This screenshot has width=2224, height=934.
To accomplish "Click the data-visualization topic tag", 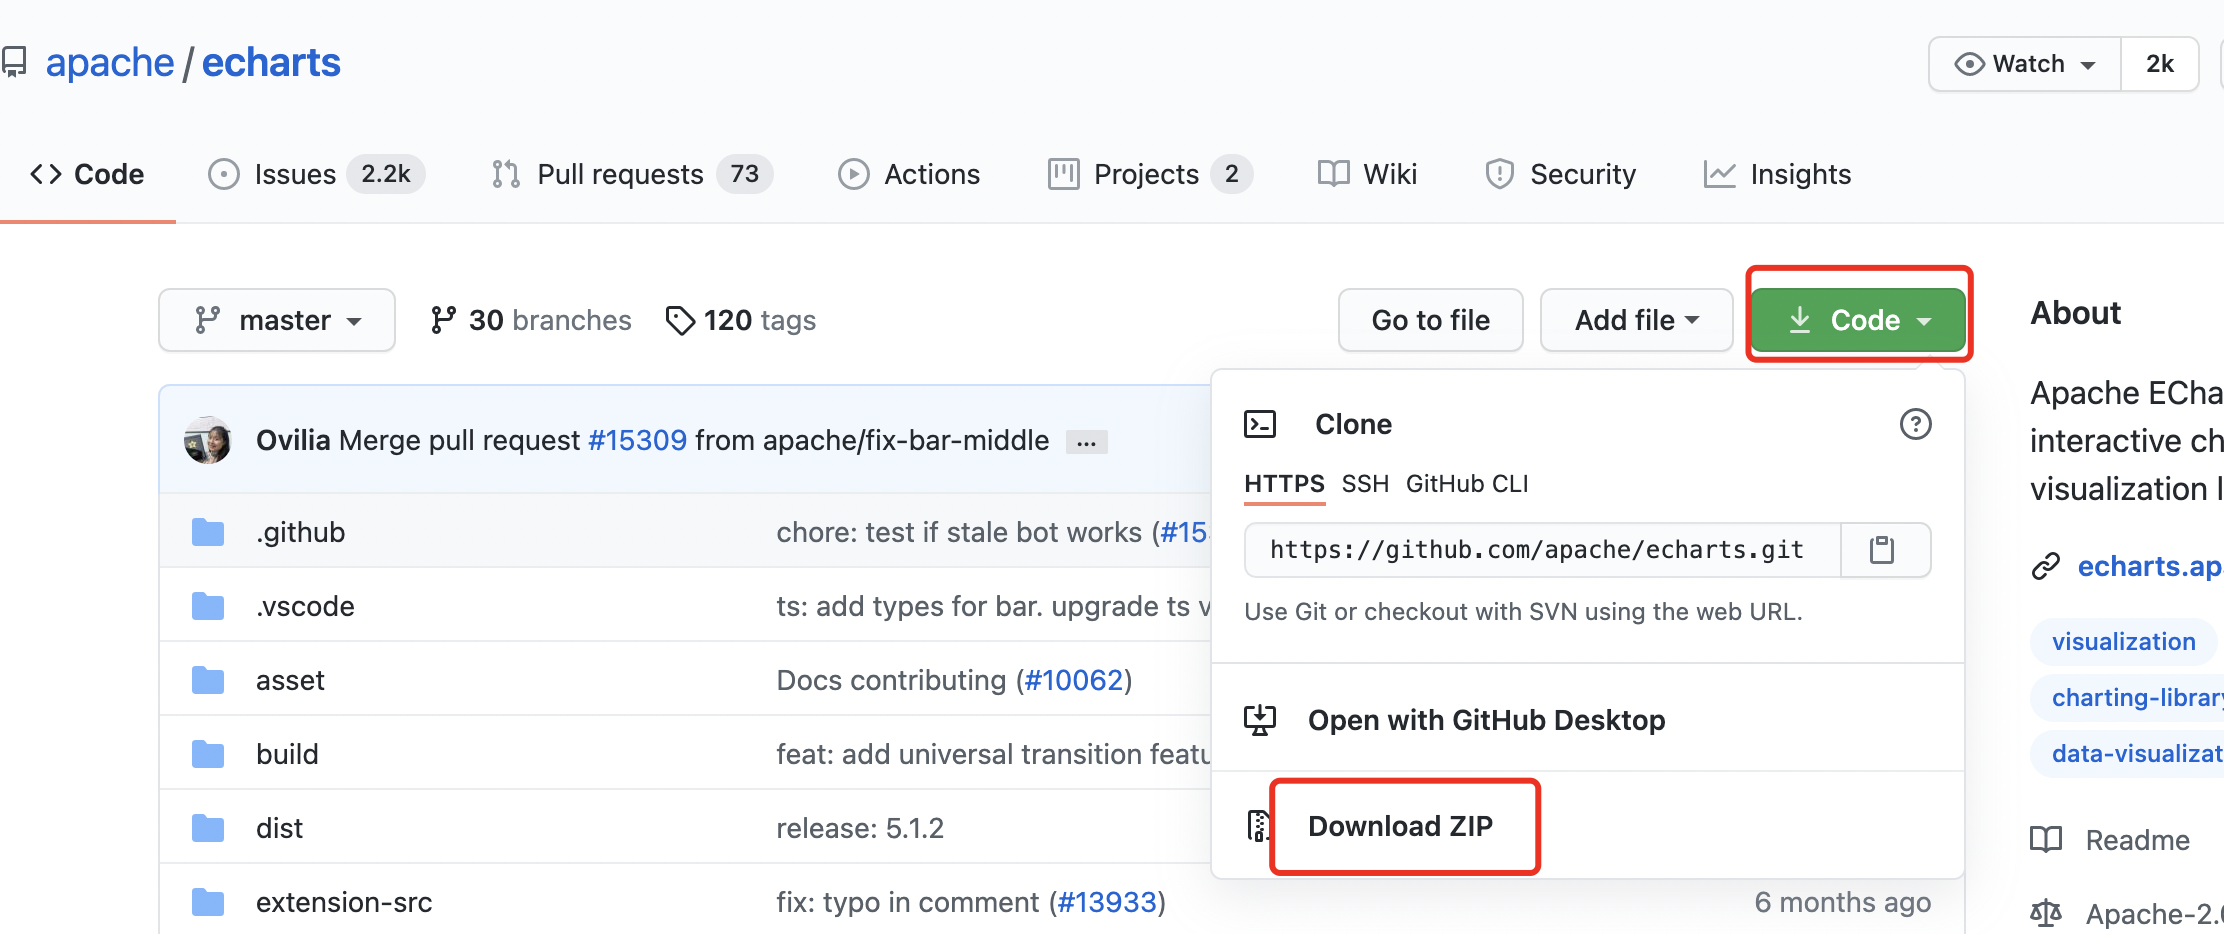I will [2128, 753].
